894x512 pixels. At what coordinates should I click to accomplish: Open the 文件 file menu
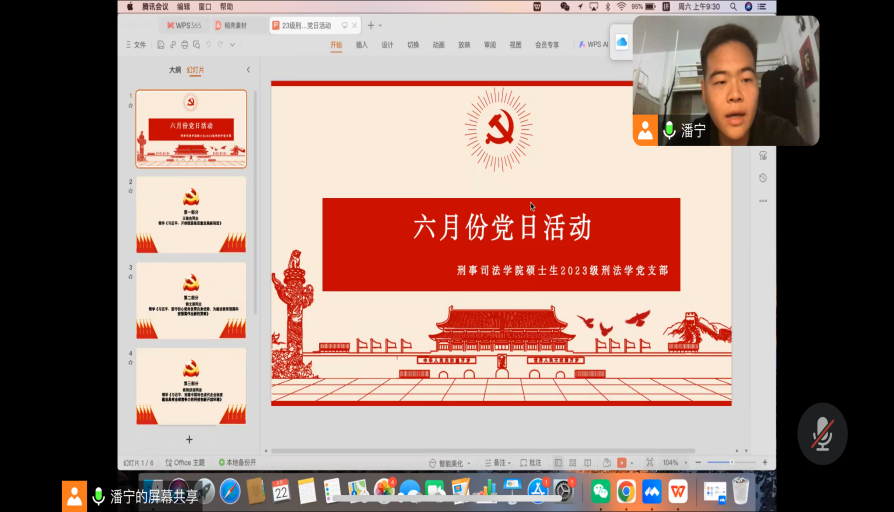(139, 45)
